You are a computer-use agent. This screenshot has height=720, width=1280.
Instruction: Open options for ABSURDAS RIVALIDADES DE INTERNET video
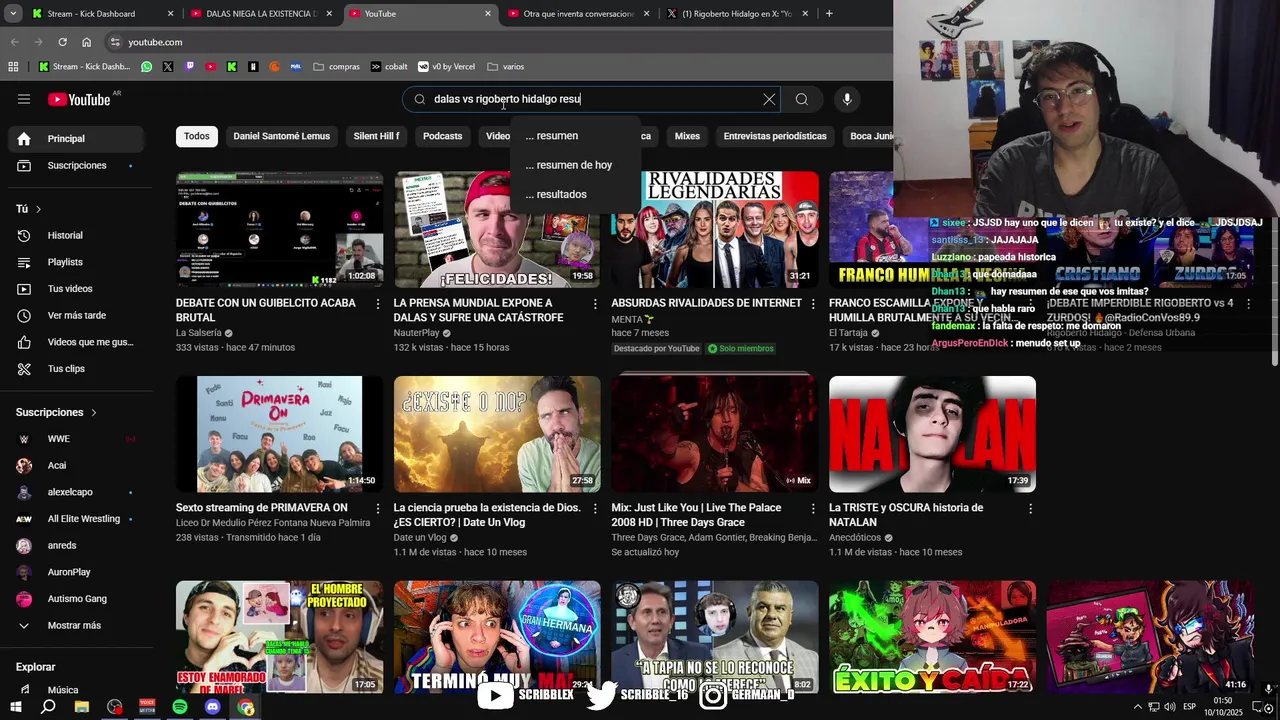click(813, 303)
